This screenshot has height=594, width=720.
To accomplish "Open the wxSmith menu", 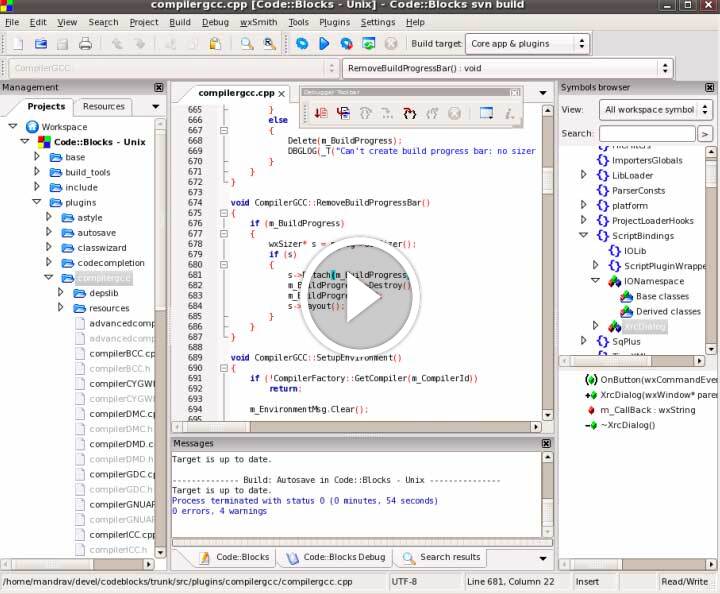I will tap(258, 22).
